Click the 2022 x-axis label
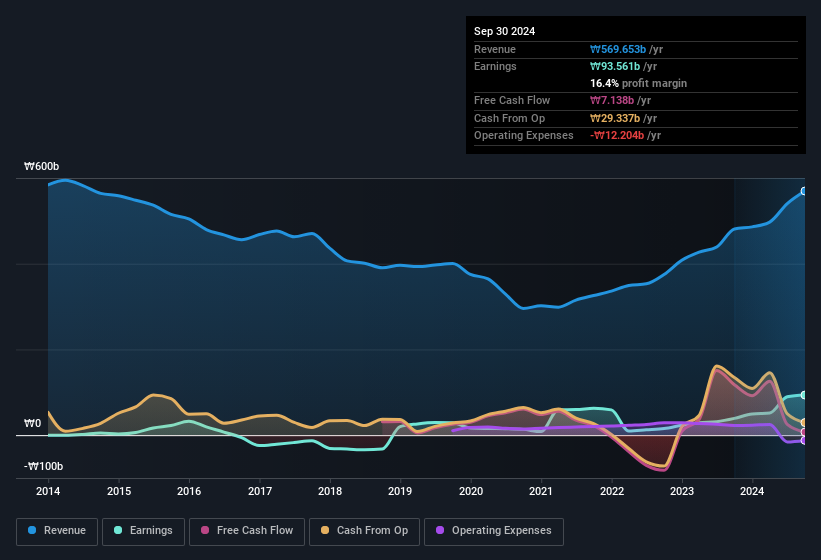This screenshot has width=821, height=560. (x=612, y=491)
